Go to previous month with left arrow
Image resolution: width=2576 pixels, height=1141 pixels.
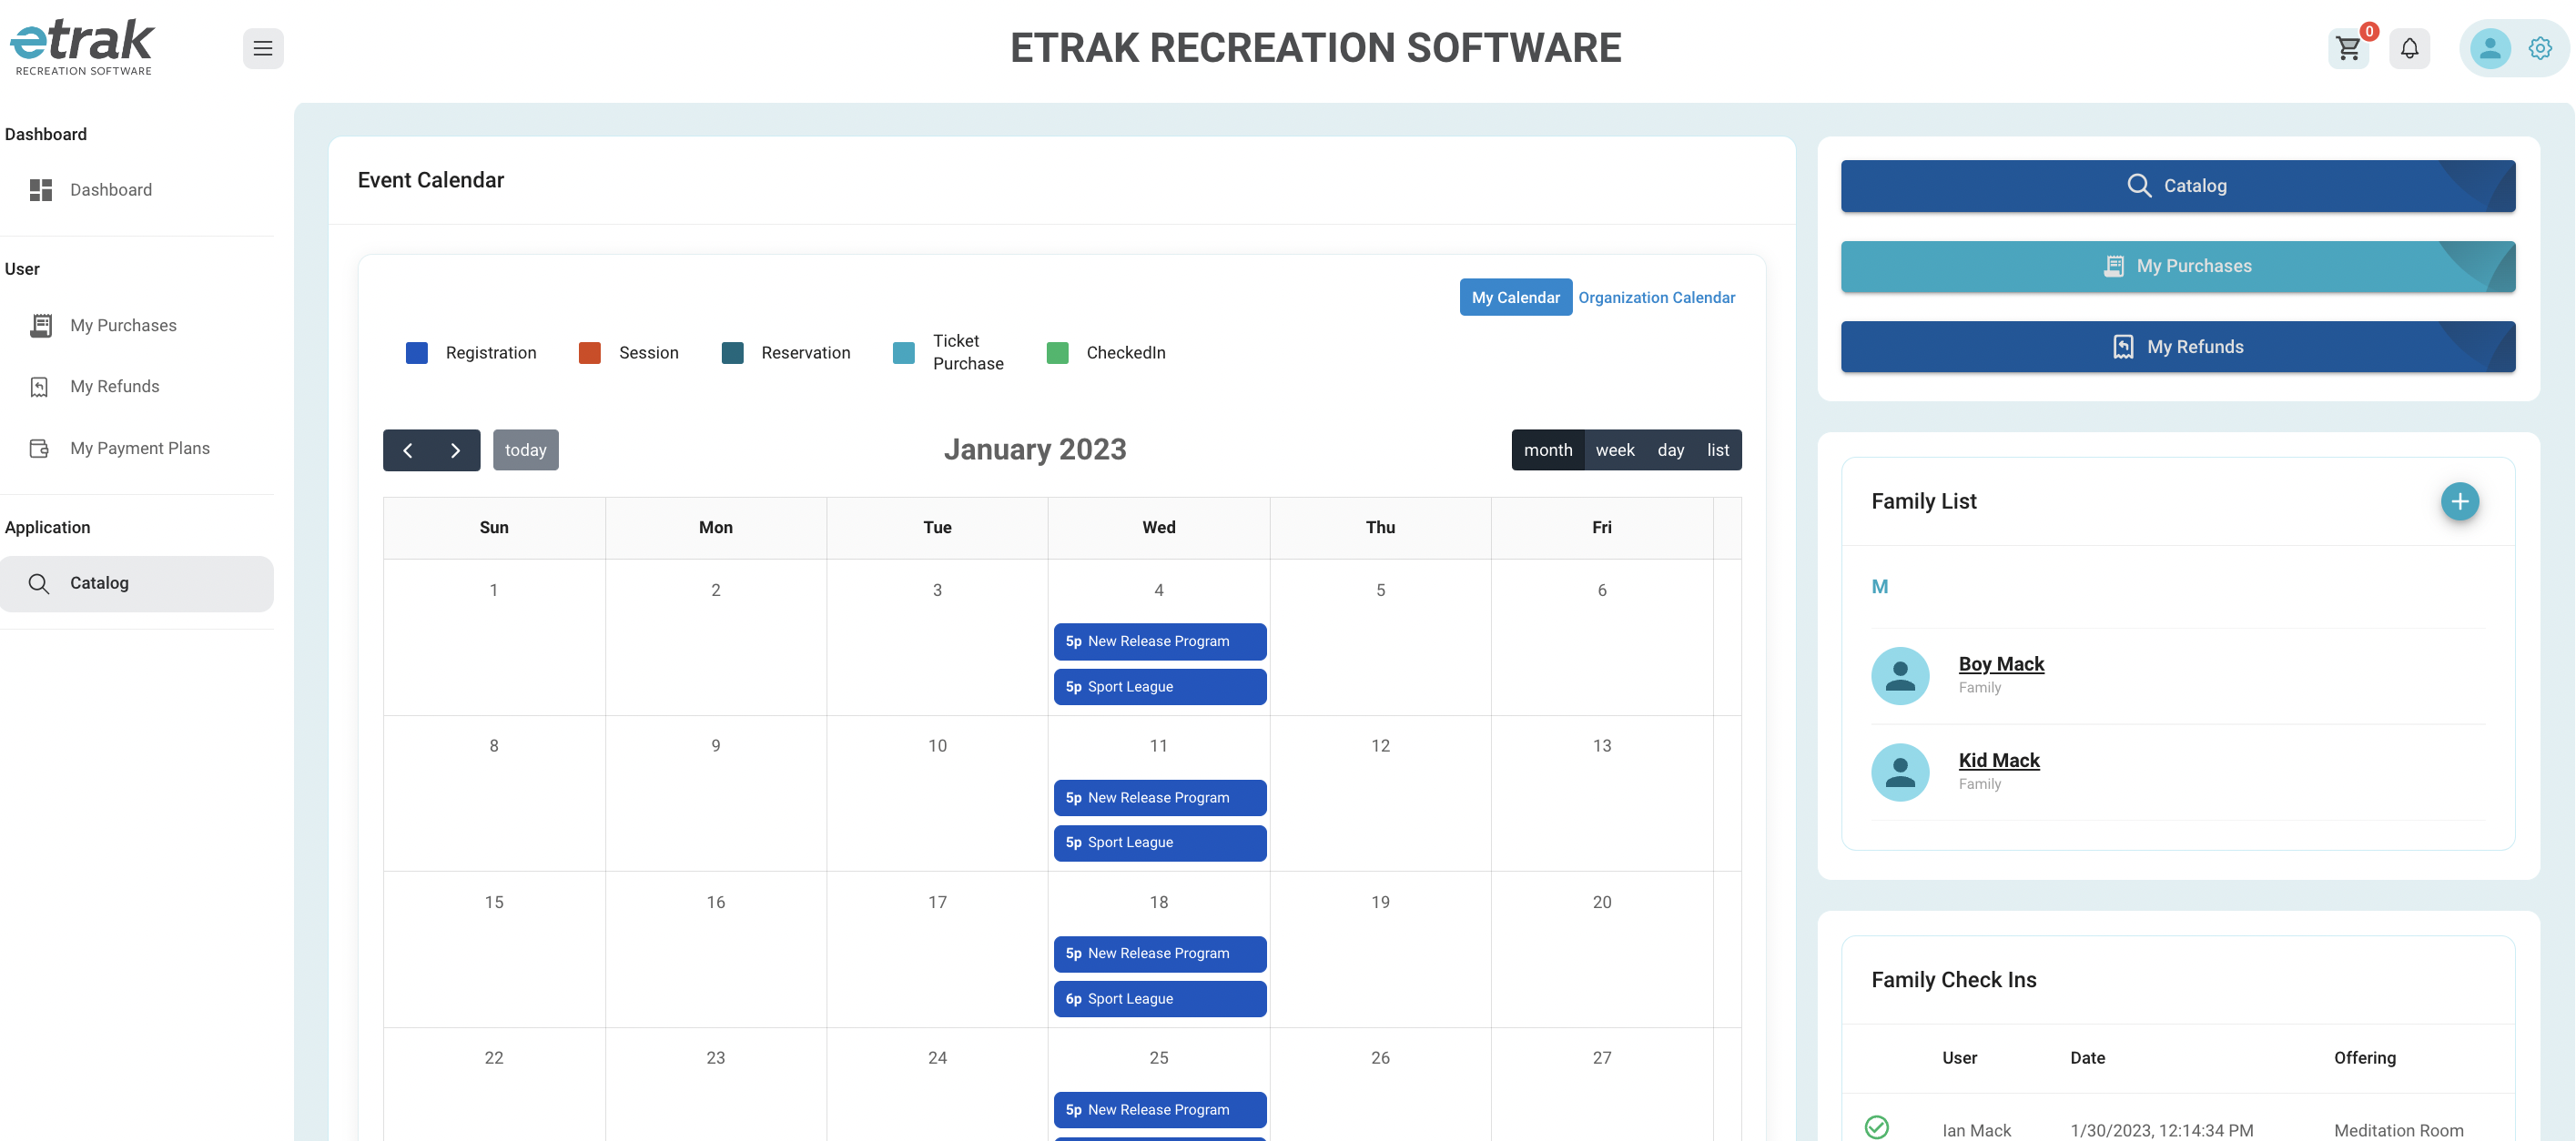tap(407, 450)
